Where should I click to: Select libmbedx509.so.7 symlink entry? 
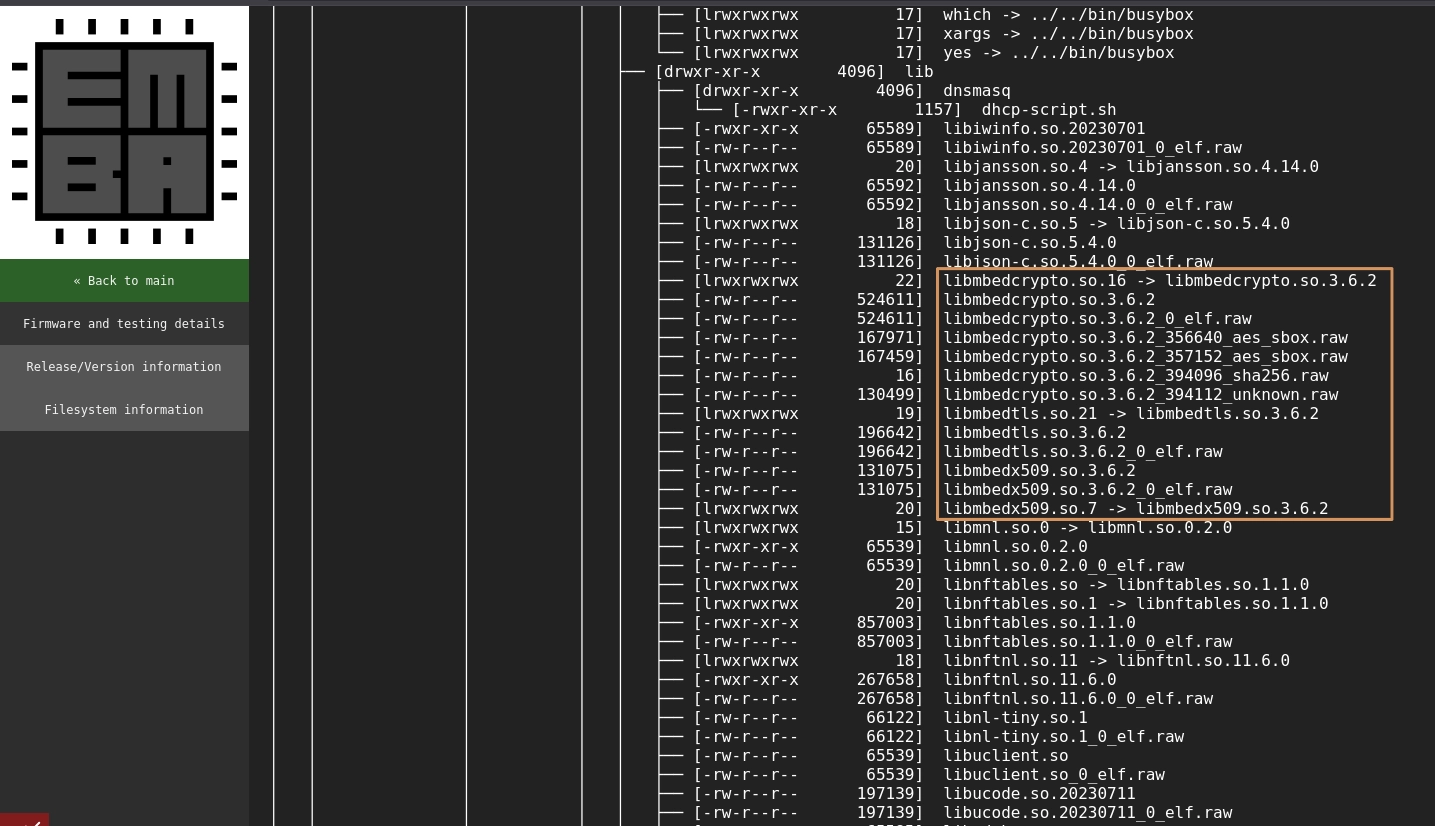click(1136, 509)
